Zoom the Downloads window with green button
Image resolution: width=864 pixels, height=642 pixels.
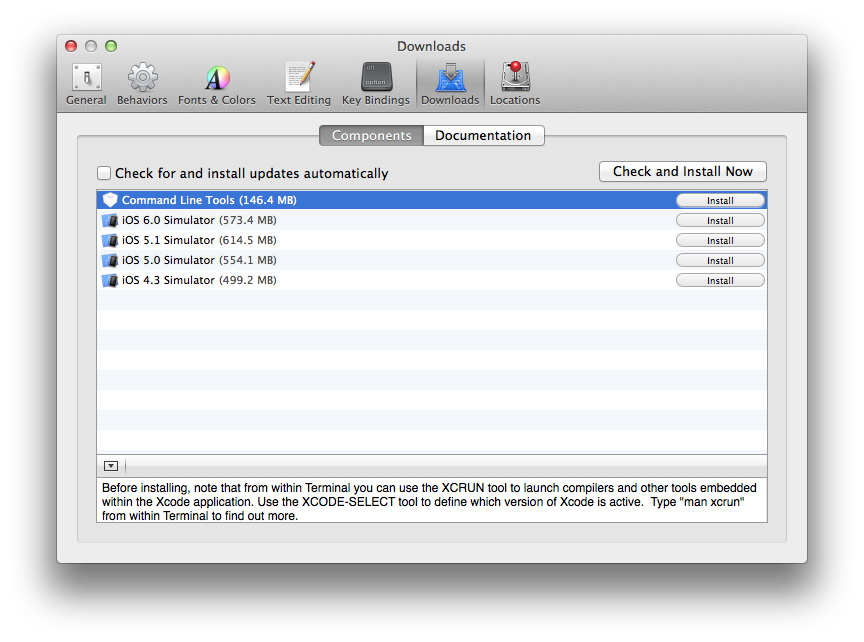point(111,46)
